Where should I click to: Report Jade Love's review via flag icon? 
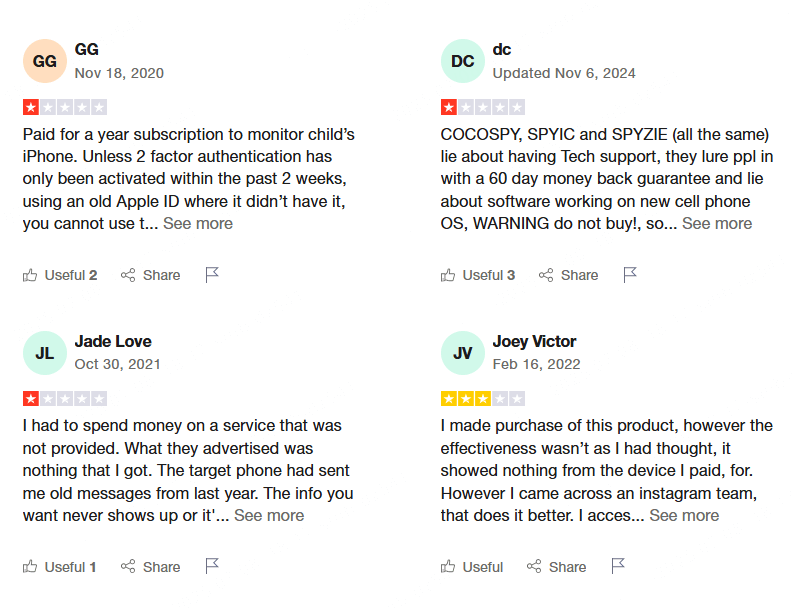pos(212,566)
